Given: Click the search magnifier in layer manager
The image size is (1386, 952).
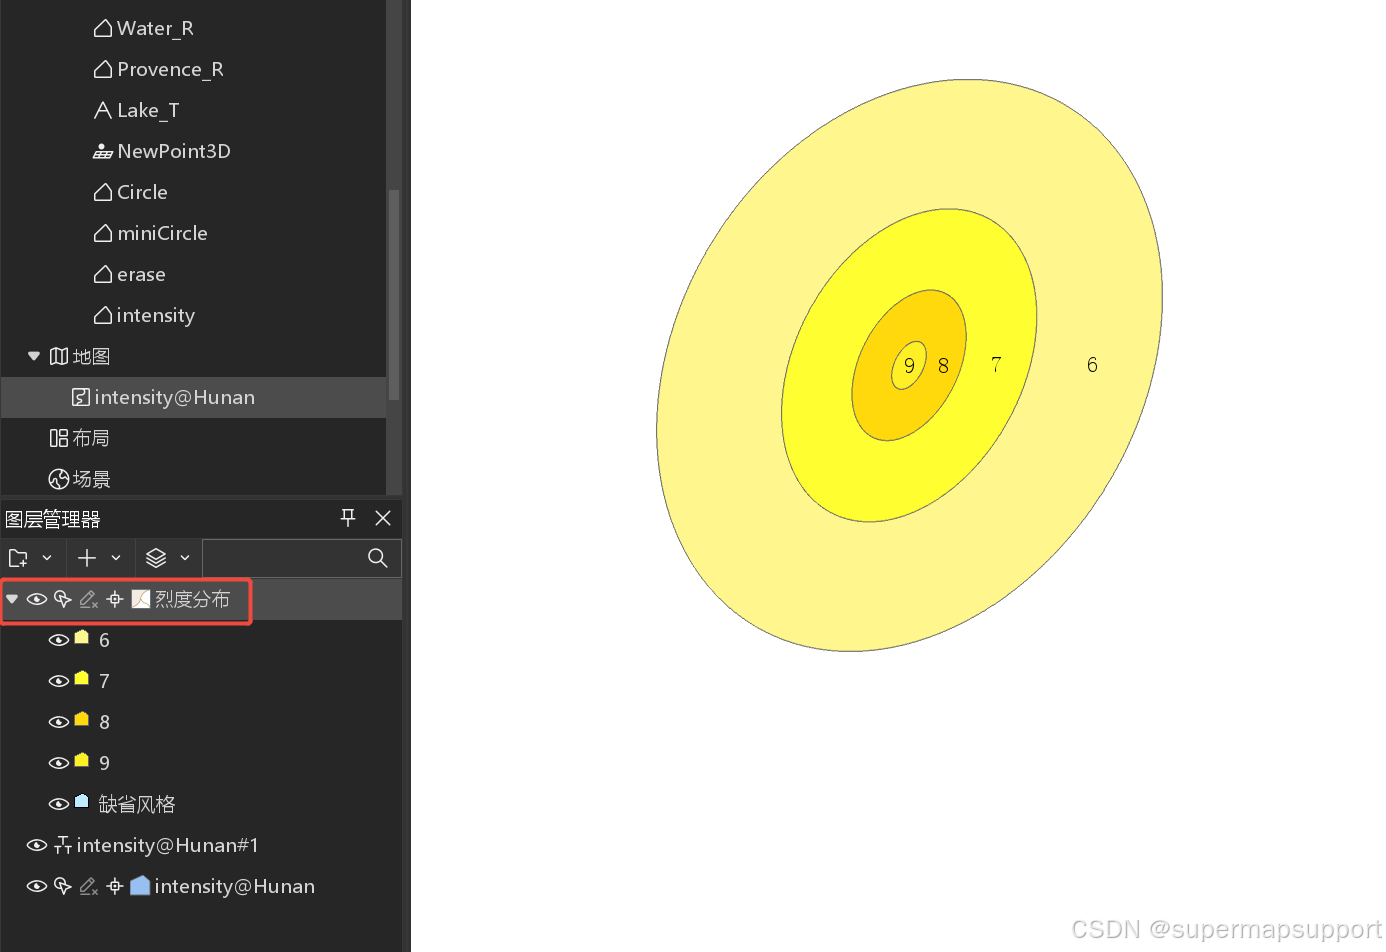Looking at the screenshot, I should [378, 558].
